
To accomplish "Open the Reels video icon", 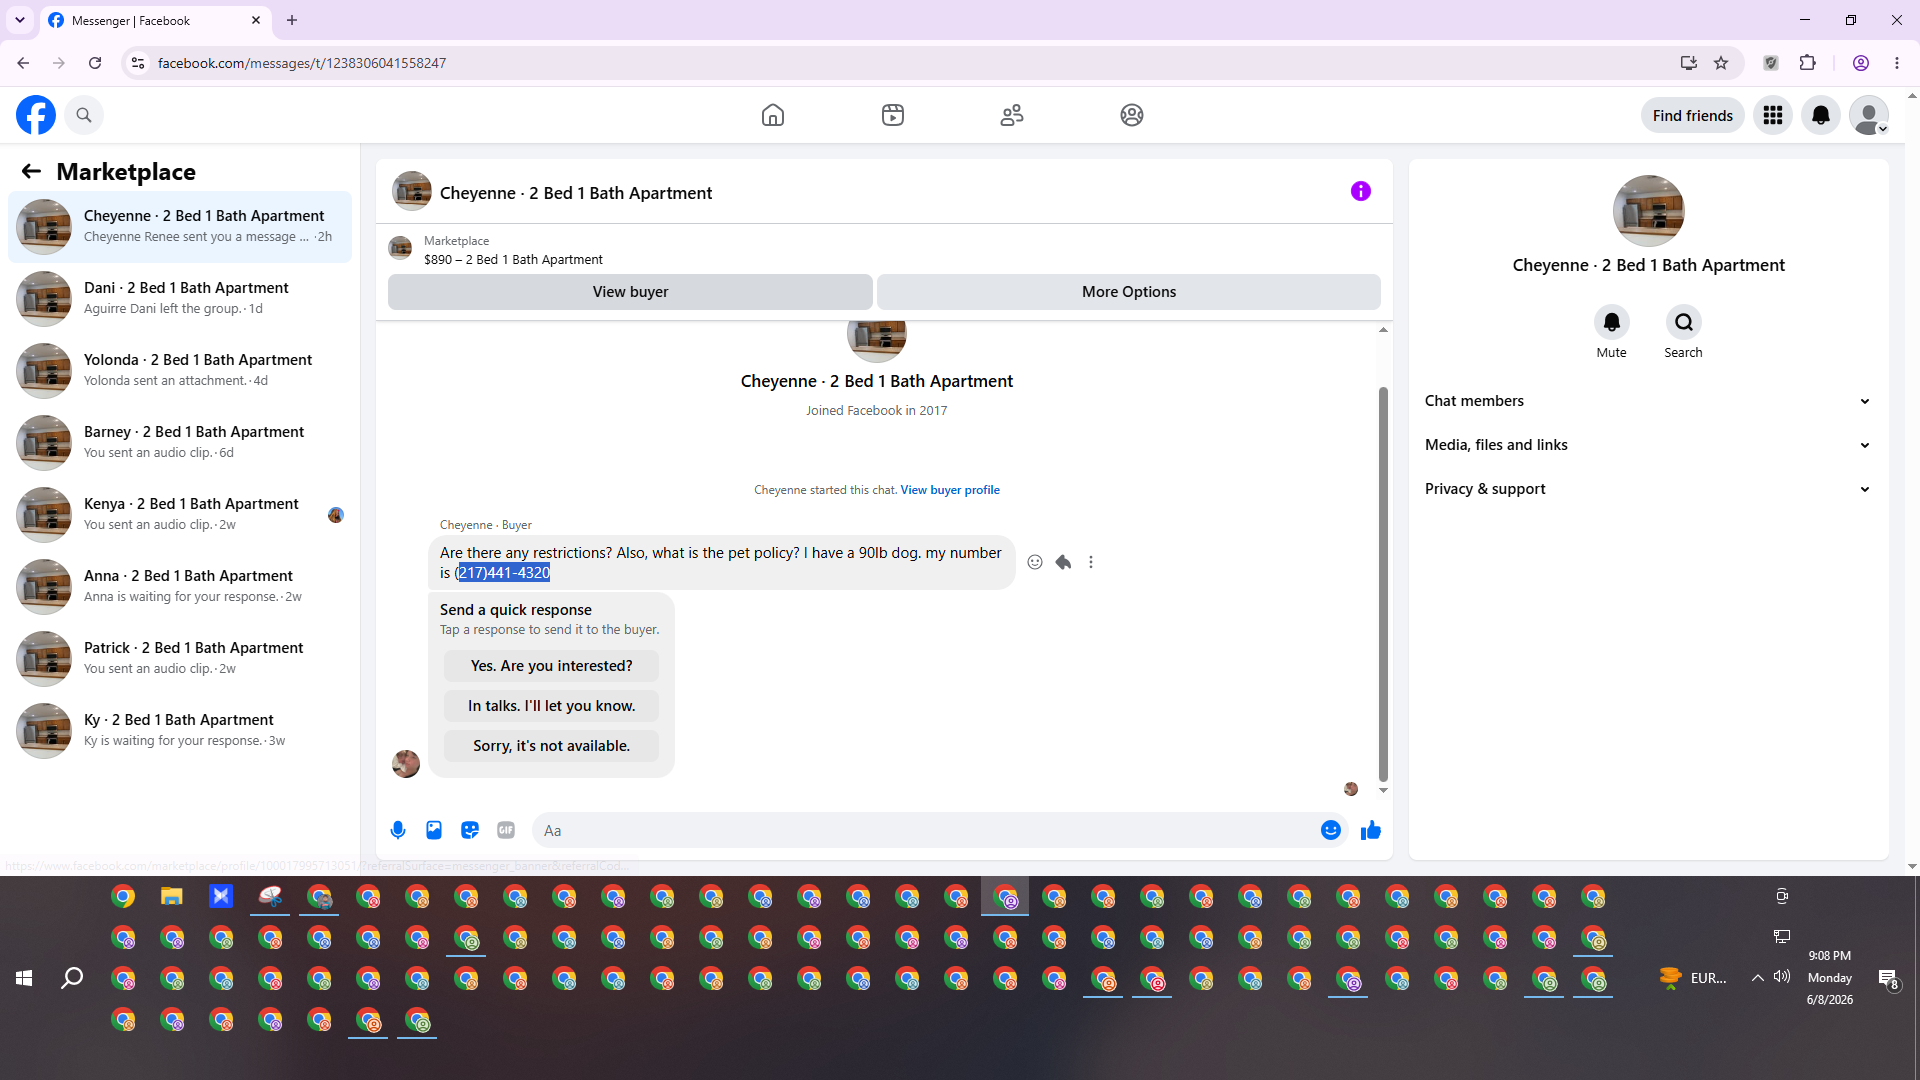I will 893,115.
